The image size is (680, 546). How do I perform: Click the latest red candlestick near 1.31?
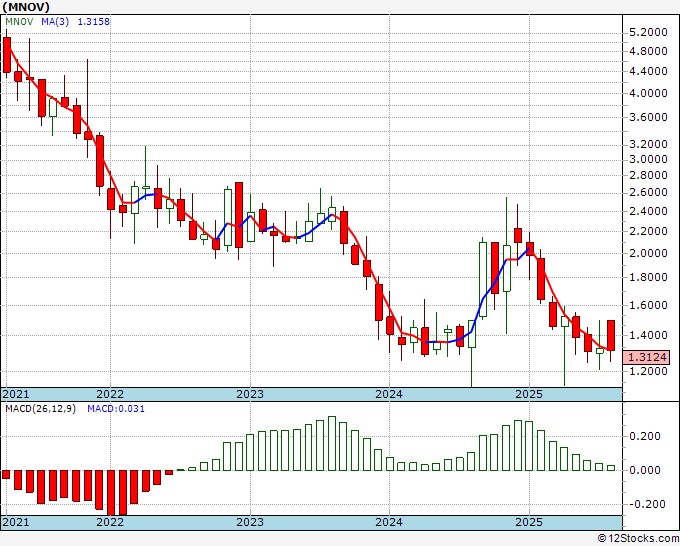pyautogui.click(x=611, y=335)
